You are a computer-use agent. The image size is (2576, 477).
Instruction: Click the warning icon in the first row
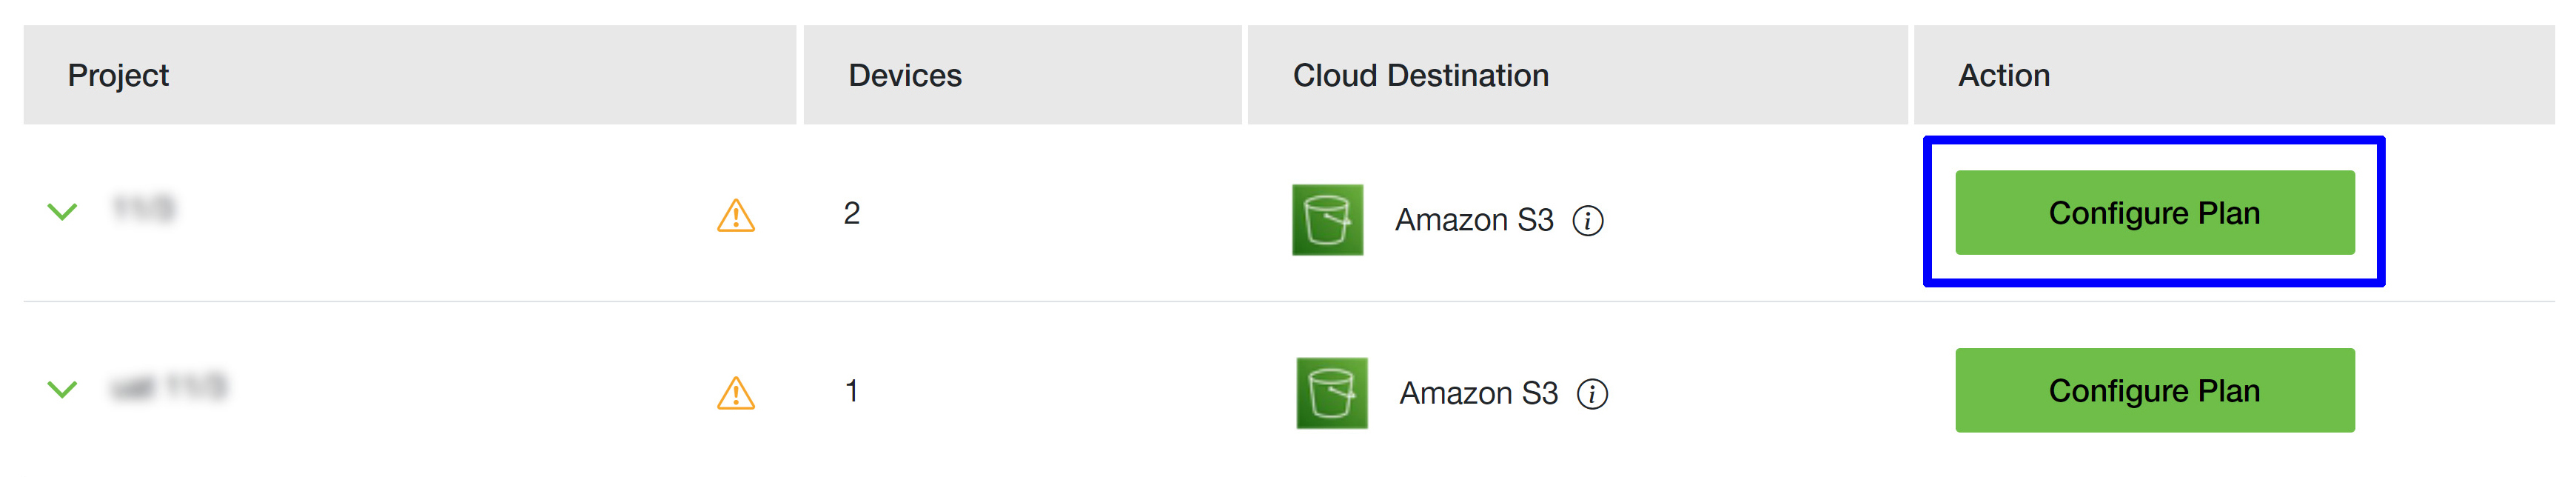[736, 215]
